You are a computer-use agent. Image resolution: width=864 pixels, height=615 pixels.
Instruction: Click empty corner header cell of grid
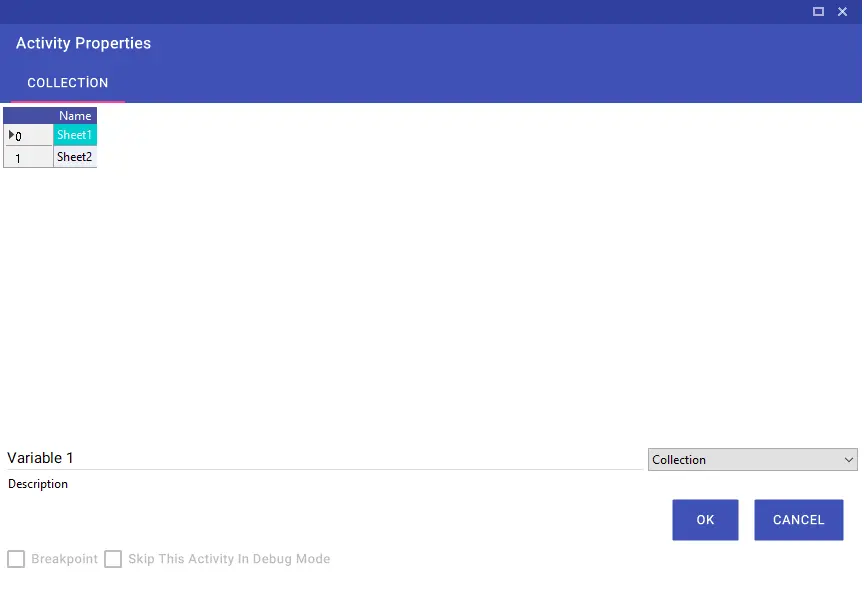coord(28,116)
